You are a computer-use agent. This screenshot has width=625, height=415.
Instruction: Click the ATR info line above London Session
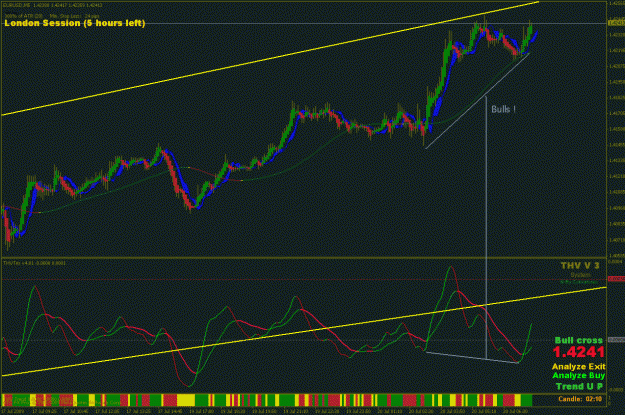pyautogui.click(x=52, y=16)
